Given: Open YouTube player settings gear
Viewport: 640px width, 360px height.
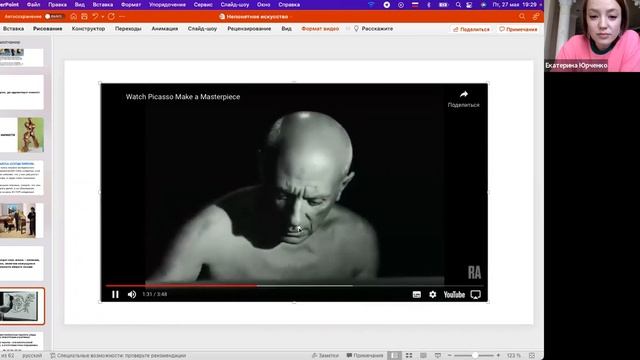Looking at the screenshot, I should [433, 294].
